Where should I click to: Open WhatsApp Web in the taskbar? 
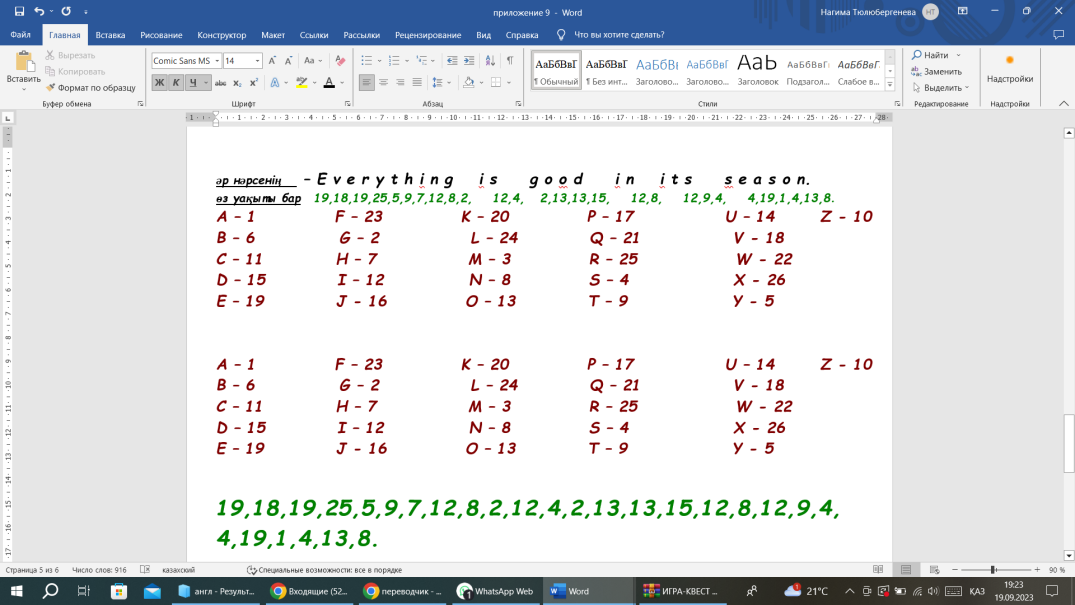point(495,591)
